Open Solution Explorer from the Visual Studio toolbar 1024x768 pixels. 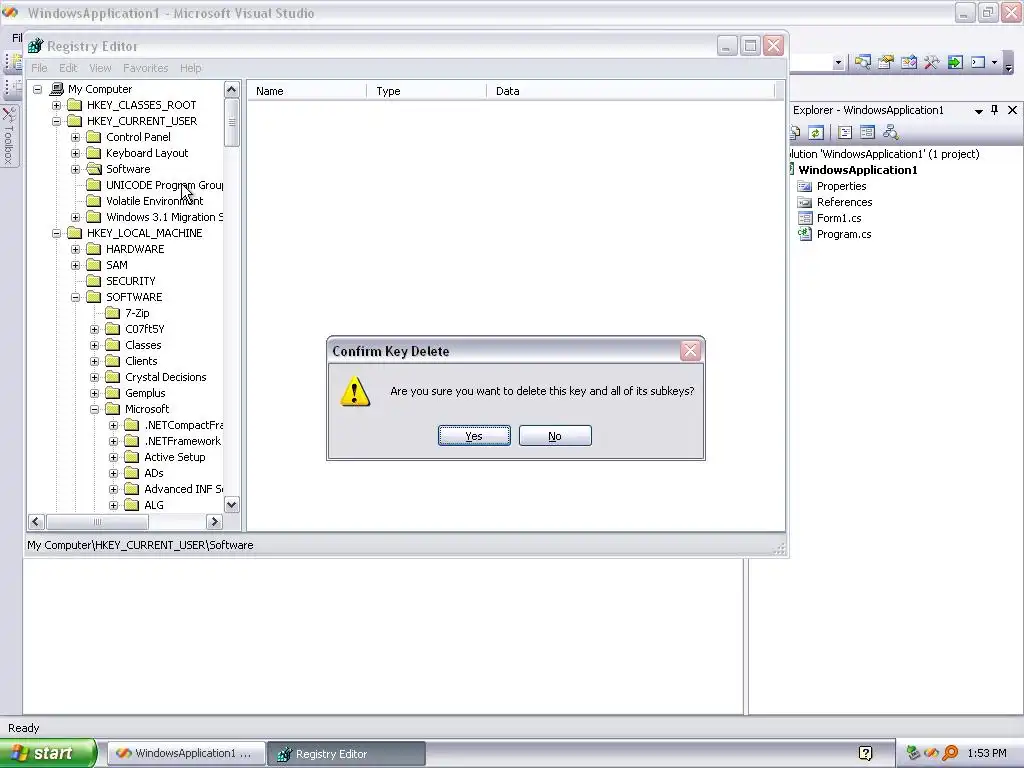click(x=863, y=62)
